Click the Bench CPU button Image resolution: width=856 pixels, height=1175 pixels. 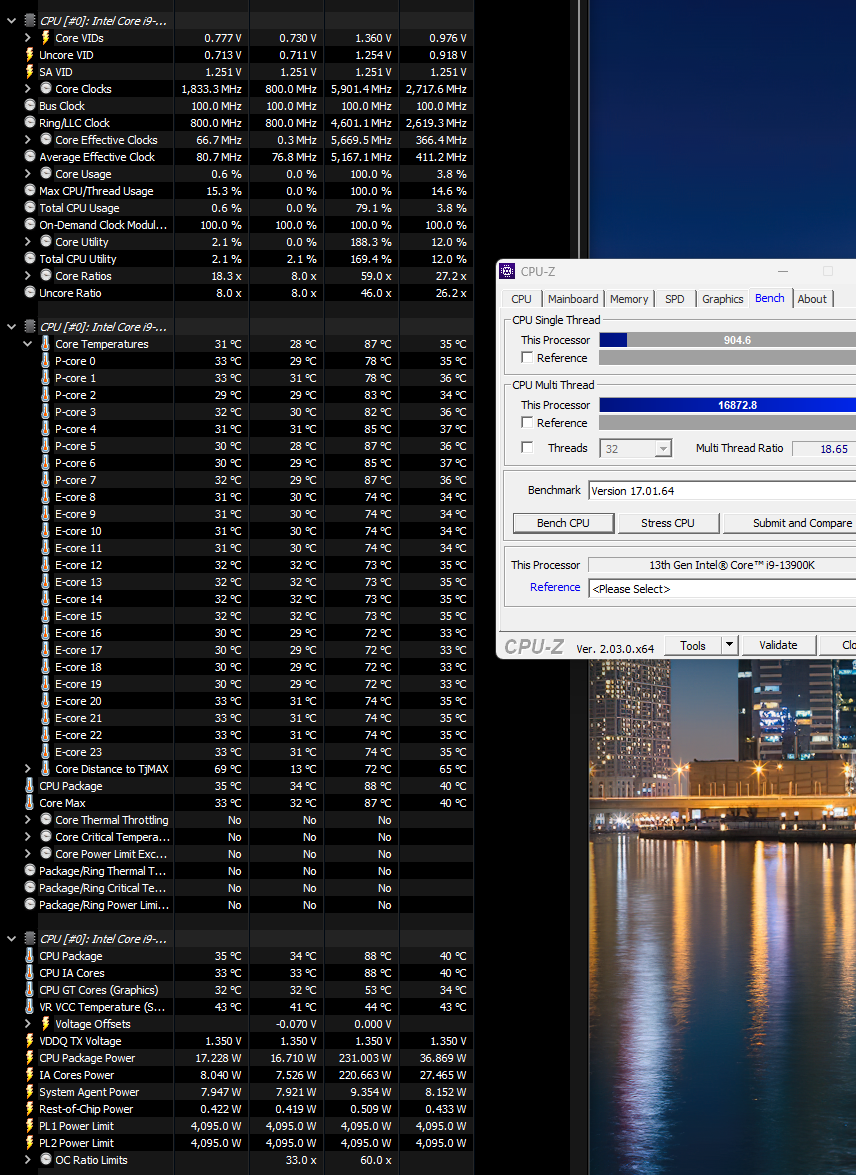tap(563, 523)
